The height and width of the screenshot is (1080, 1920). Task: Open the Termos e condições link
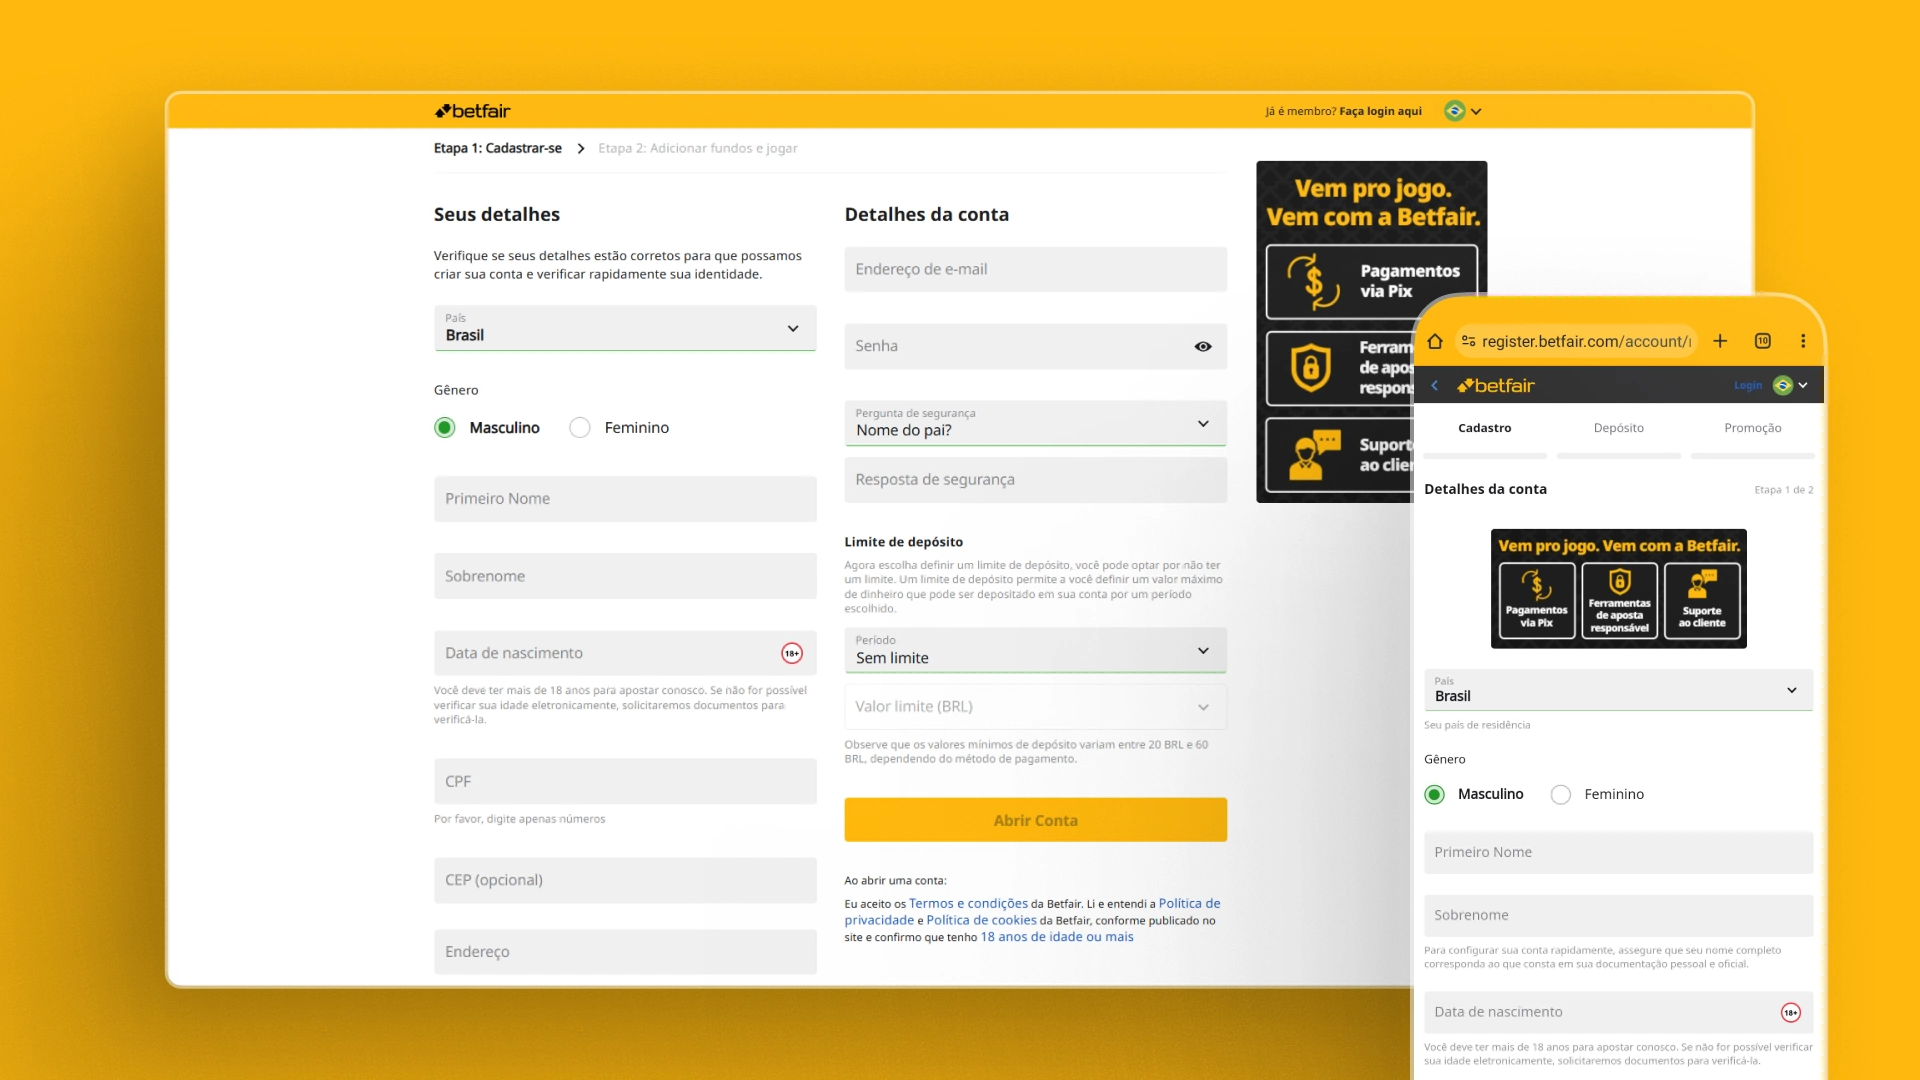click(x=968, y=903)
